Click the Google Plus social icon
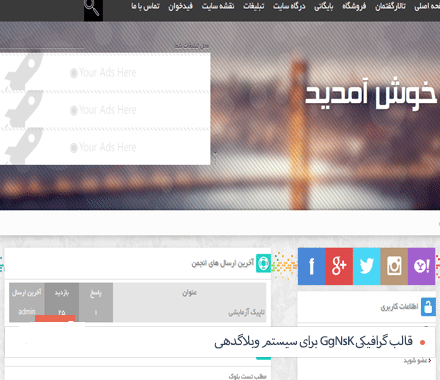The width and height of the screenshot is (440, 380). (339, 266)
